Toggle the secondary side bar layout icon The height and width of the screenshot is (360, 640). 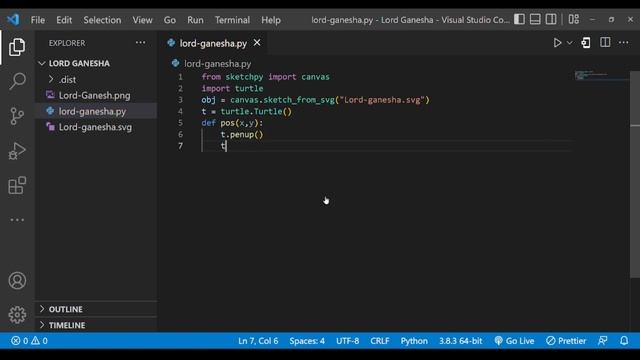(x=551, y=19)
